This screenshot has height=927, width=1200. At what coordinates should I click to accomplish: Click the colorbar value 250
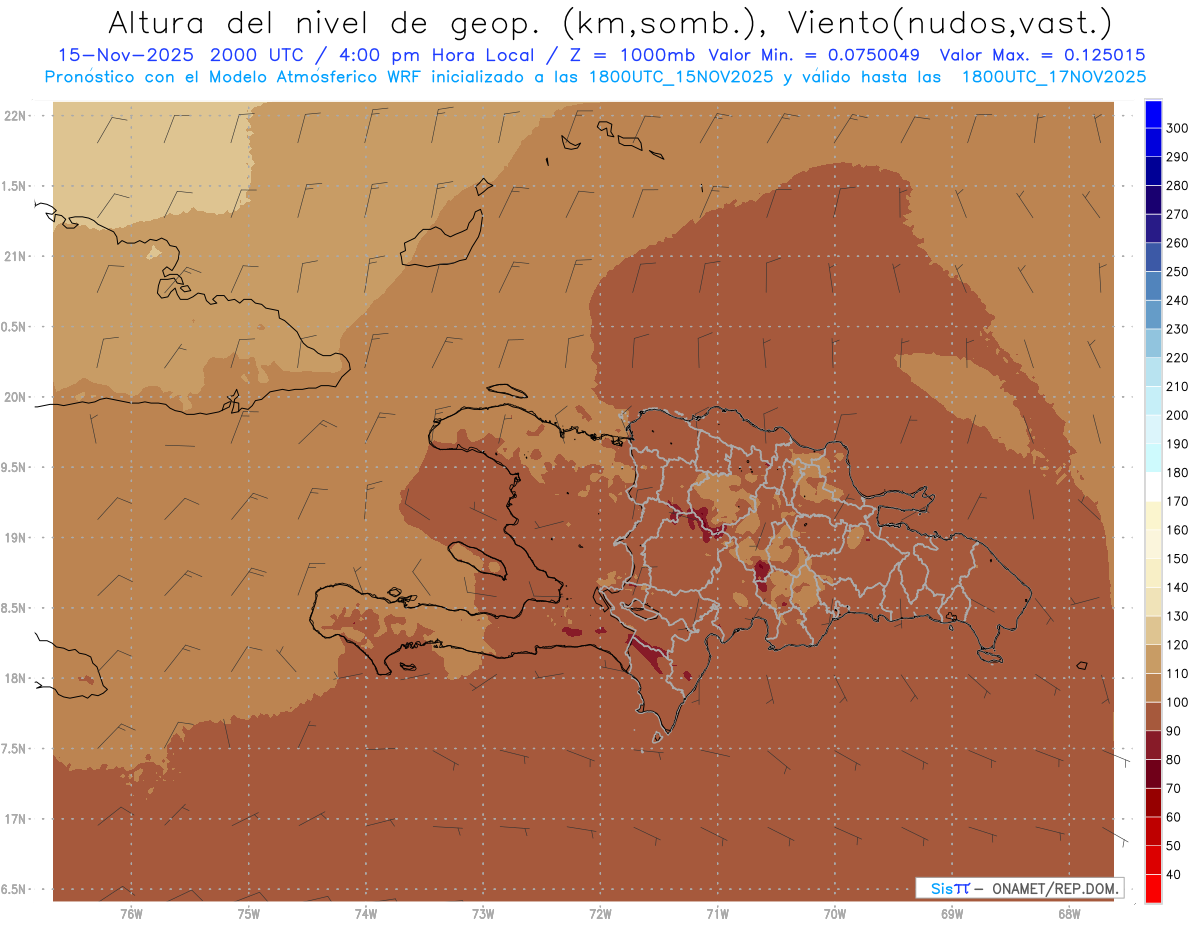coord(1177,272)
